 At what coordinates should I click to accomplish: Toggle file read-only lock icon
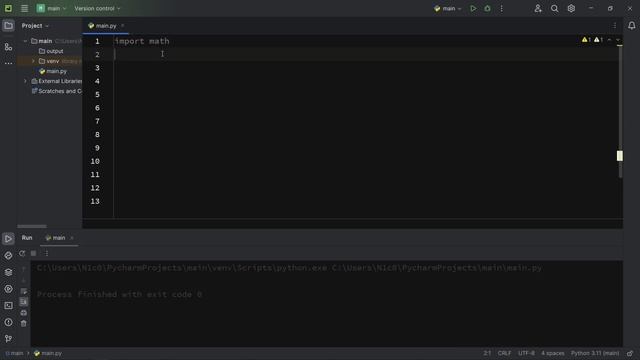coord(630,353)
